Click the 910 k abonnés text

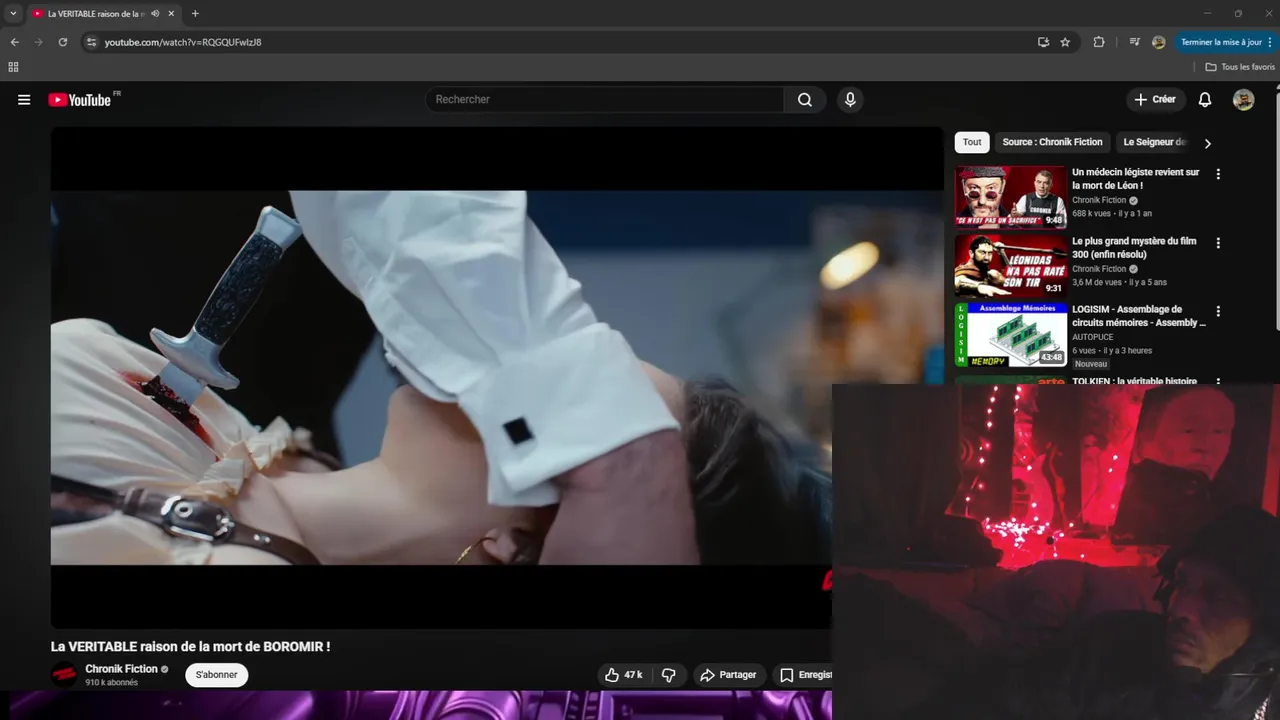tap(112, 683)
